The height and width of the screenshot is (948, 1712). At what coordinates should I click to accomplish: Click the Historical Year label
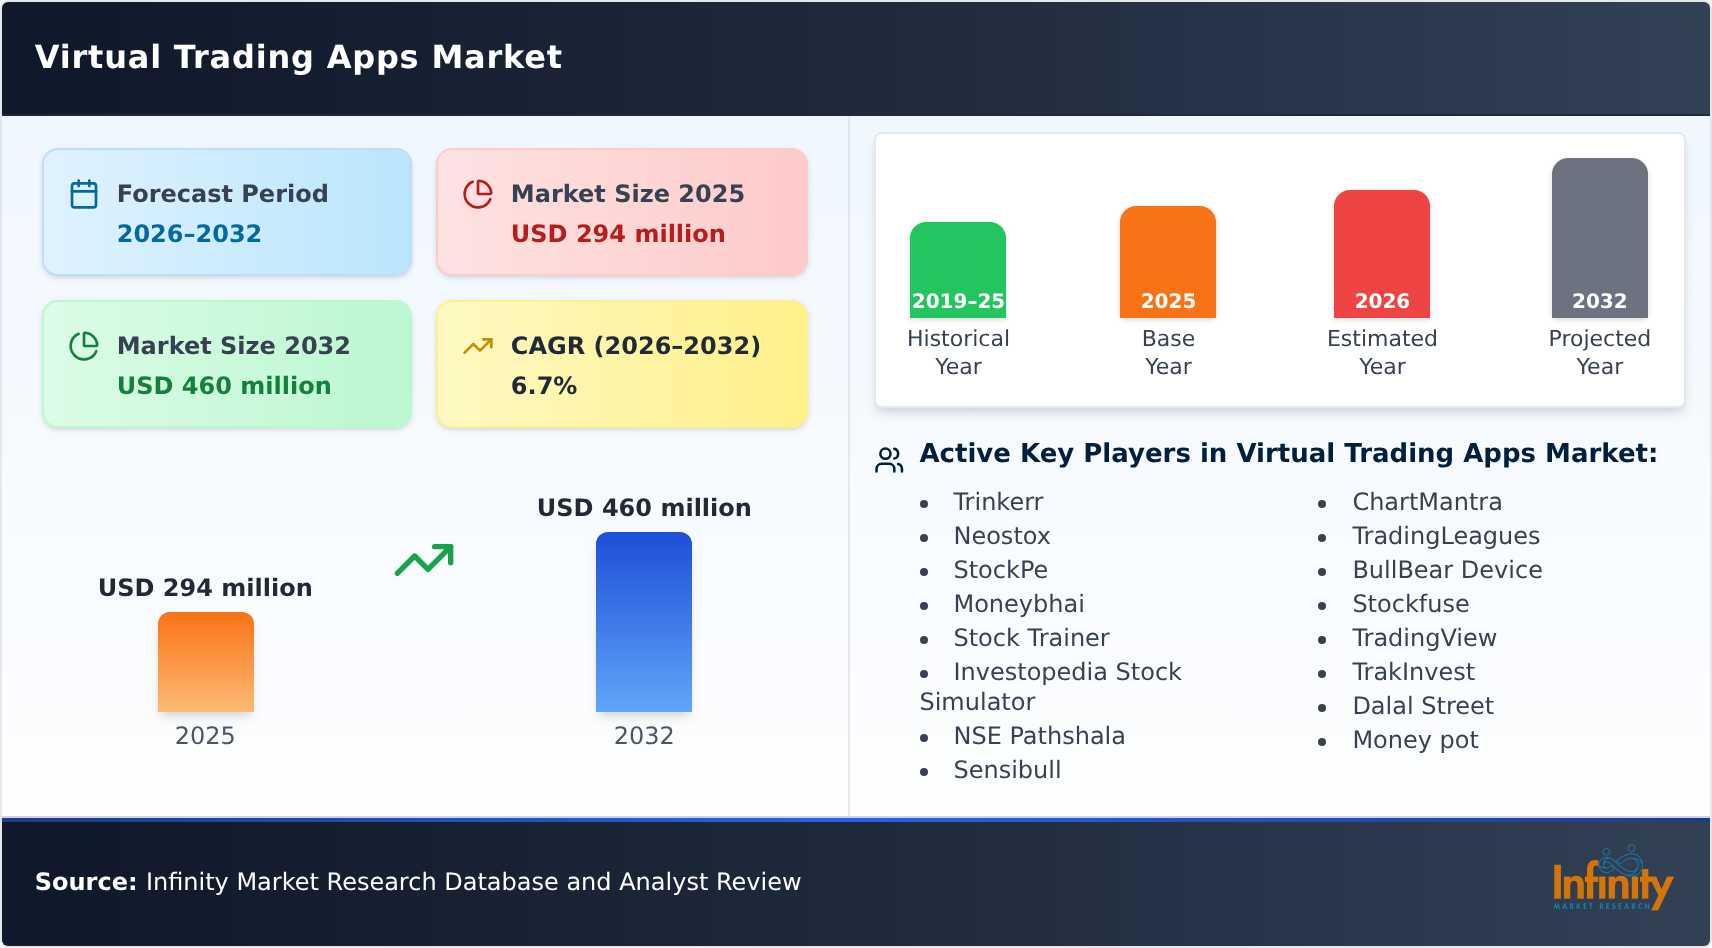[958, 352]
